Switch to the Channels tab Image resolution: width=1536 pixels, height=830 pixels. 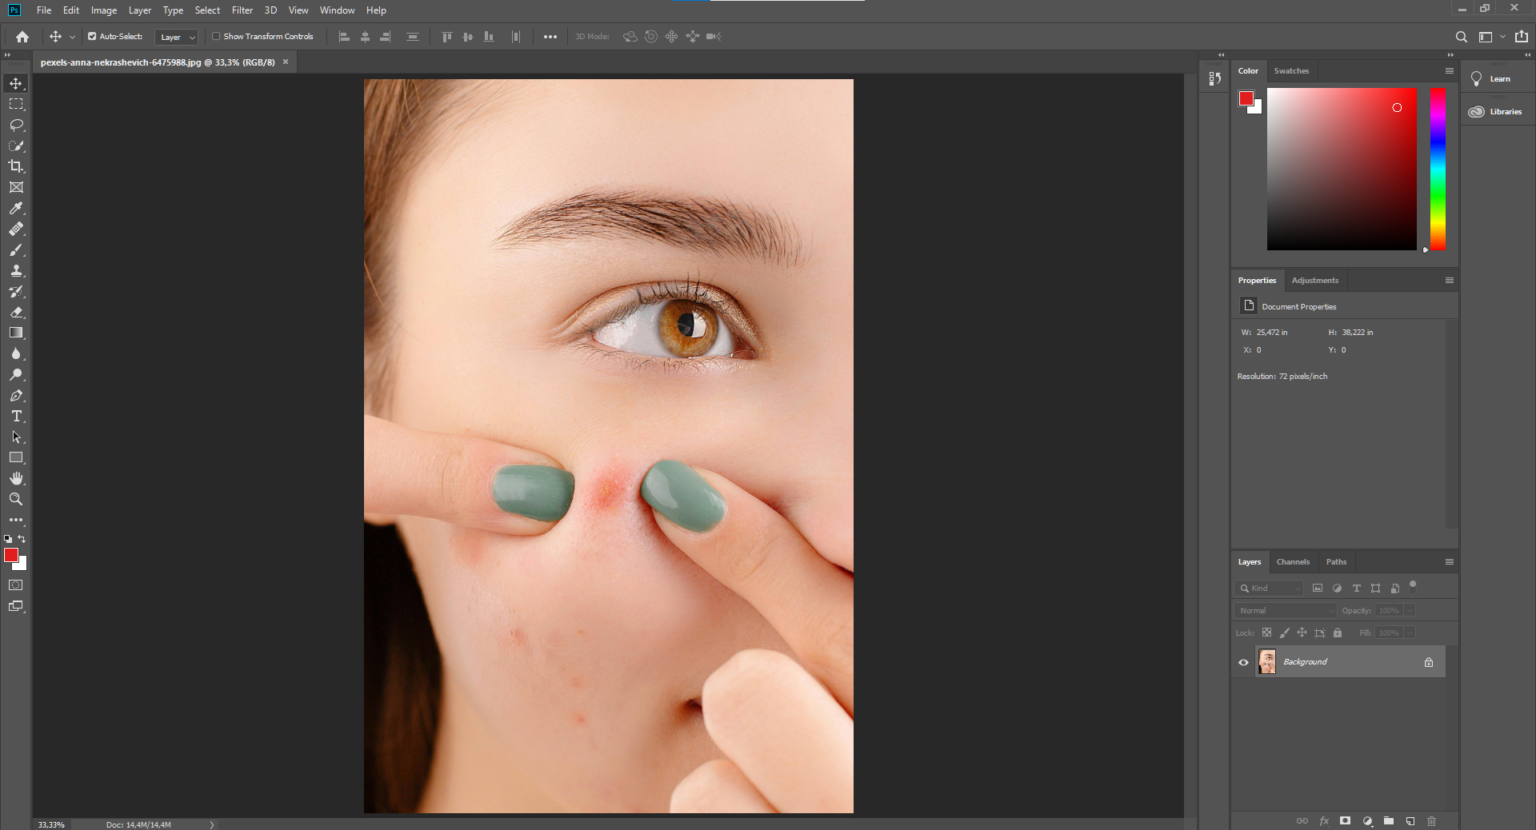click(x=1293, y=562)
